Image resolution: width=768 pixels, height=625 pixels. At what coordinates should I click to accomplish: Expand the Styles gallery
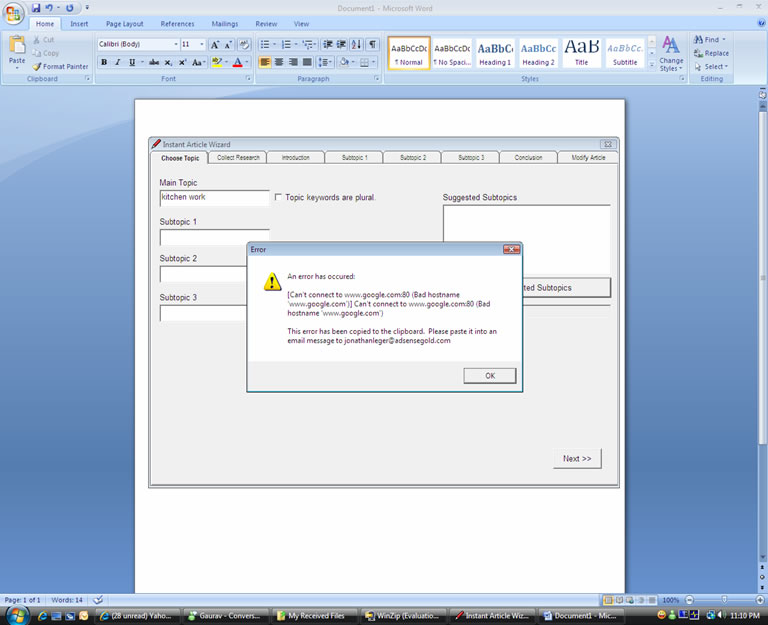tap(651, 64)
